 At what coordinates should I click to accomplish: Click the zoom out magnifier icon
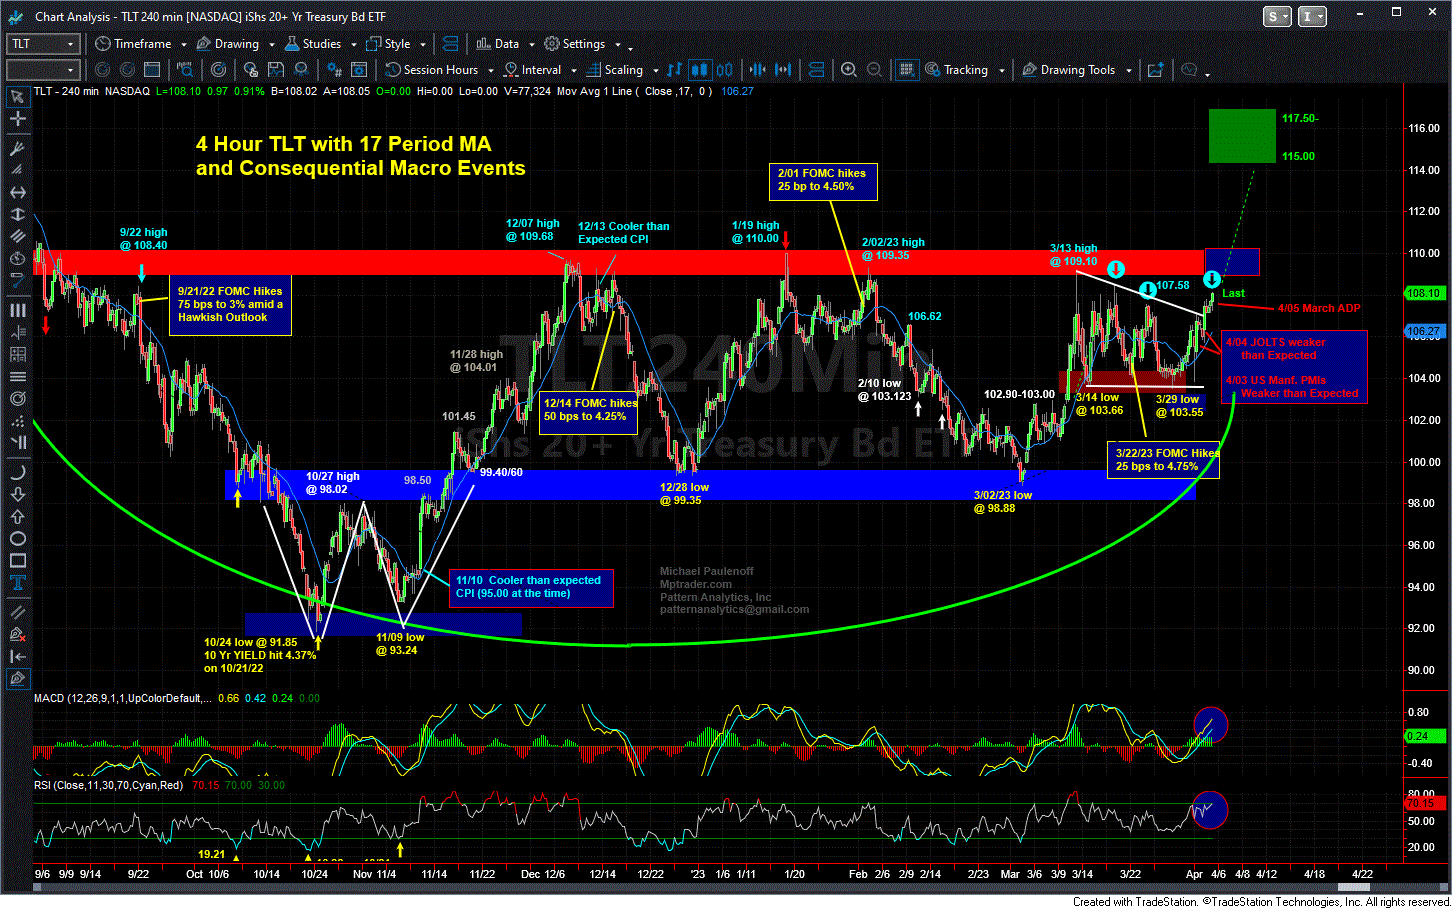point(874,70)
